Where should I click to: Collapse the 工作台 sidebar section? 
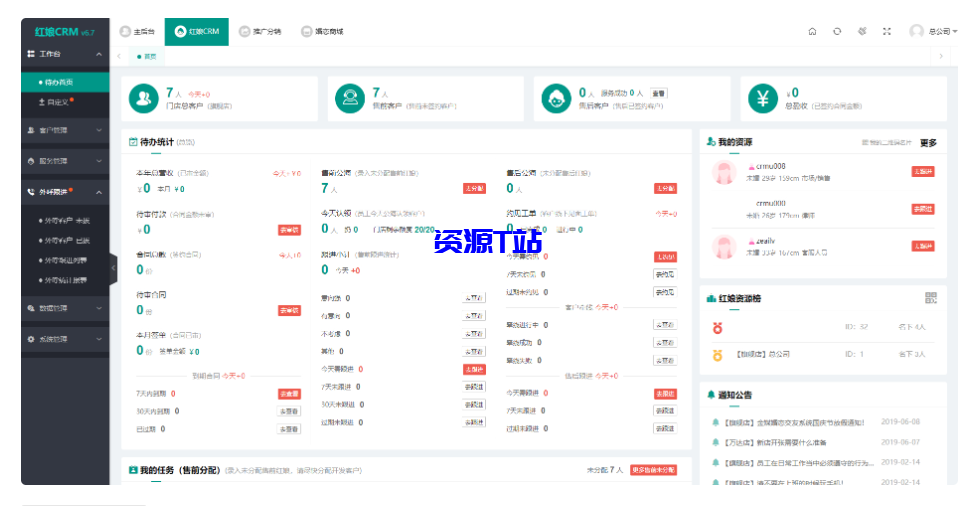(65, 54)
